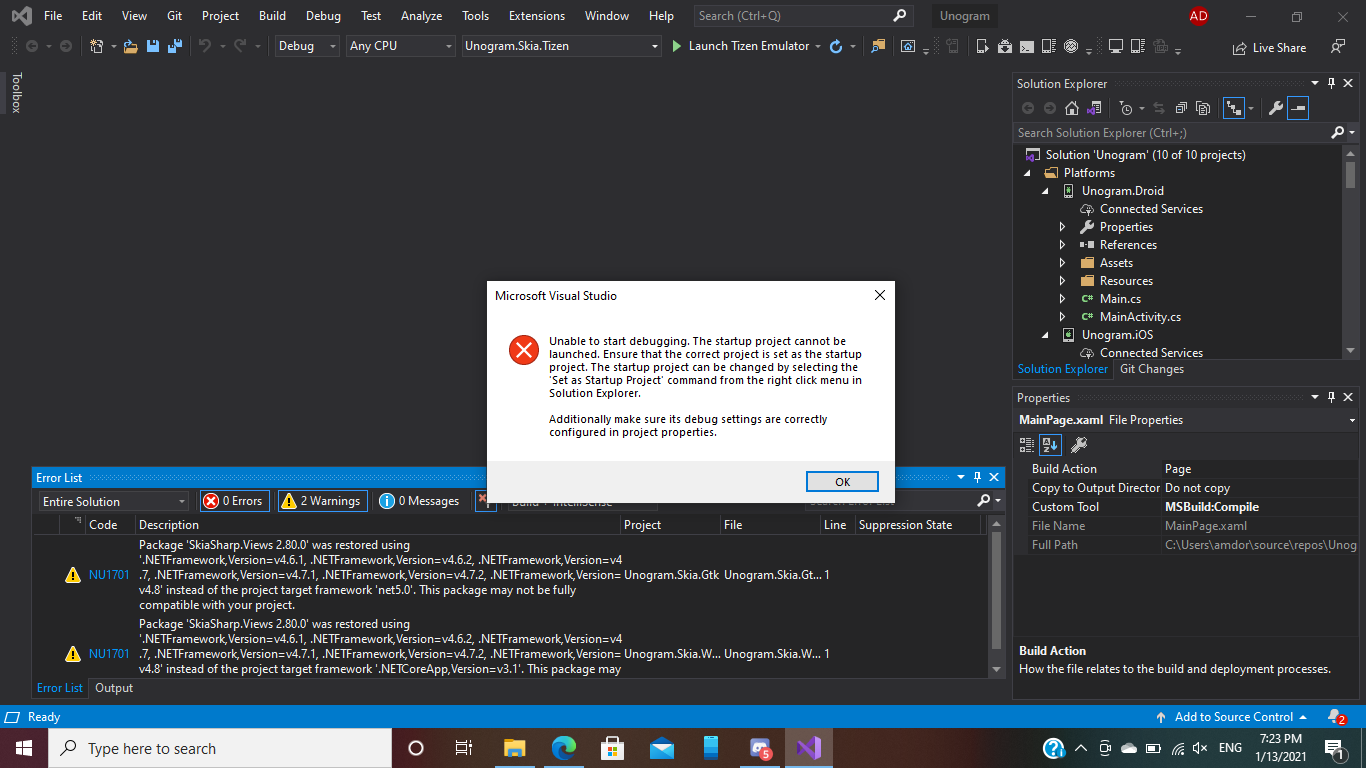1366x768 pixels.
Task: Collapse the Unogram.Droid project node
Action: point(1045,191)
